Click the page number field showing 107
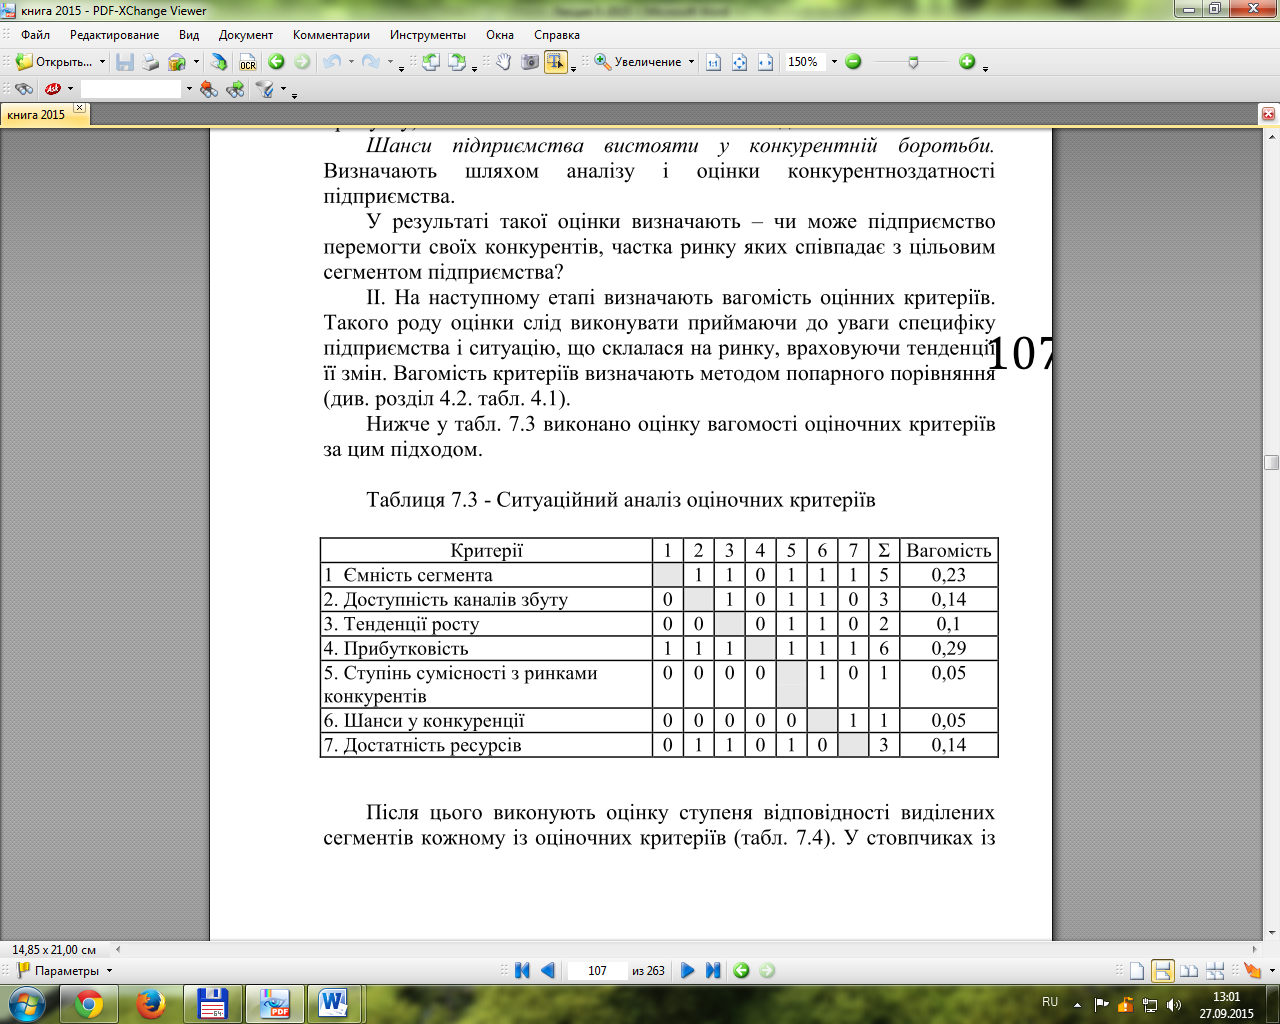This screenshot has height=1024, width=1280. click(x=597, y=970)
